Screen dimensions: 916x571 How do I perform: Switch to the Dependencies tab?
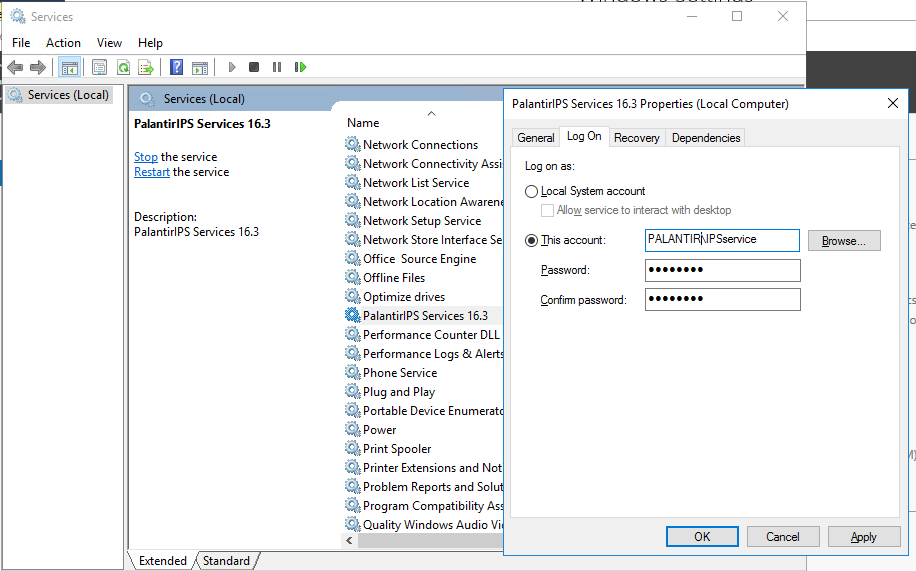[x=706, y=138]
